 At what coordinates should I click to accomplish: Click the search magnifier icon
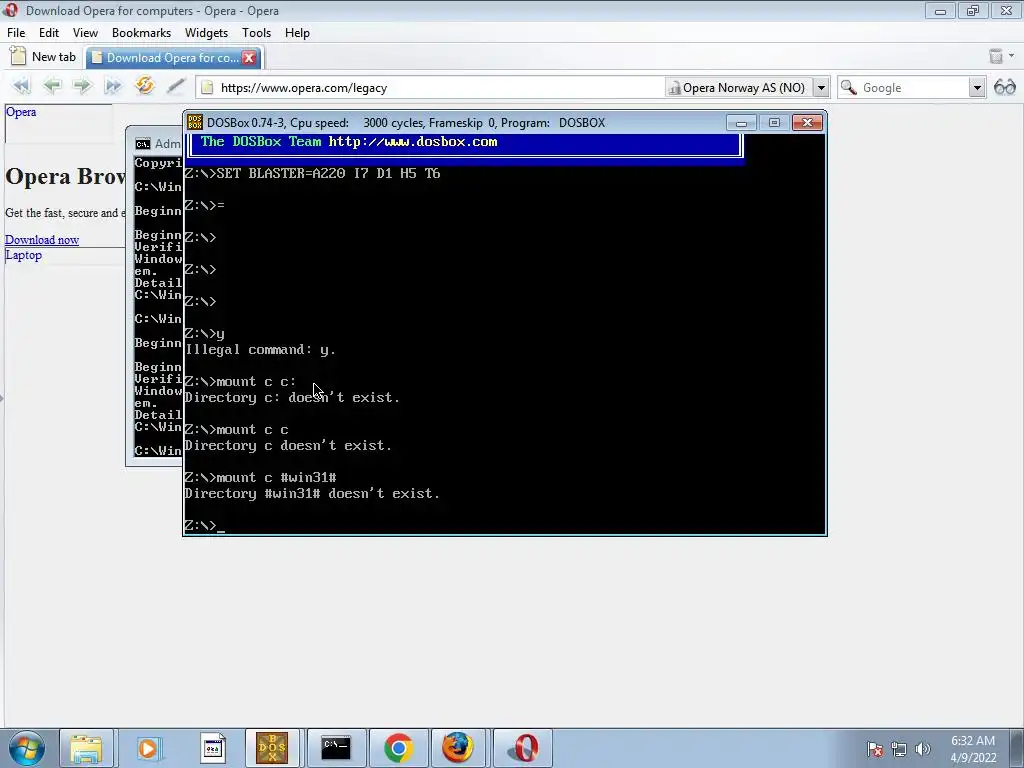click(x=848, y=88)
